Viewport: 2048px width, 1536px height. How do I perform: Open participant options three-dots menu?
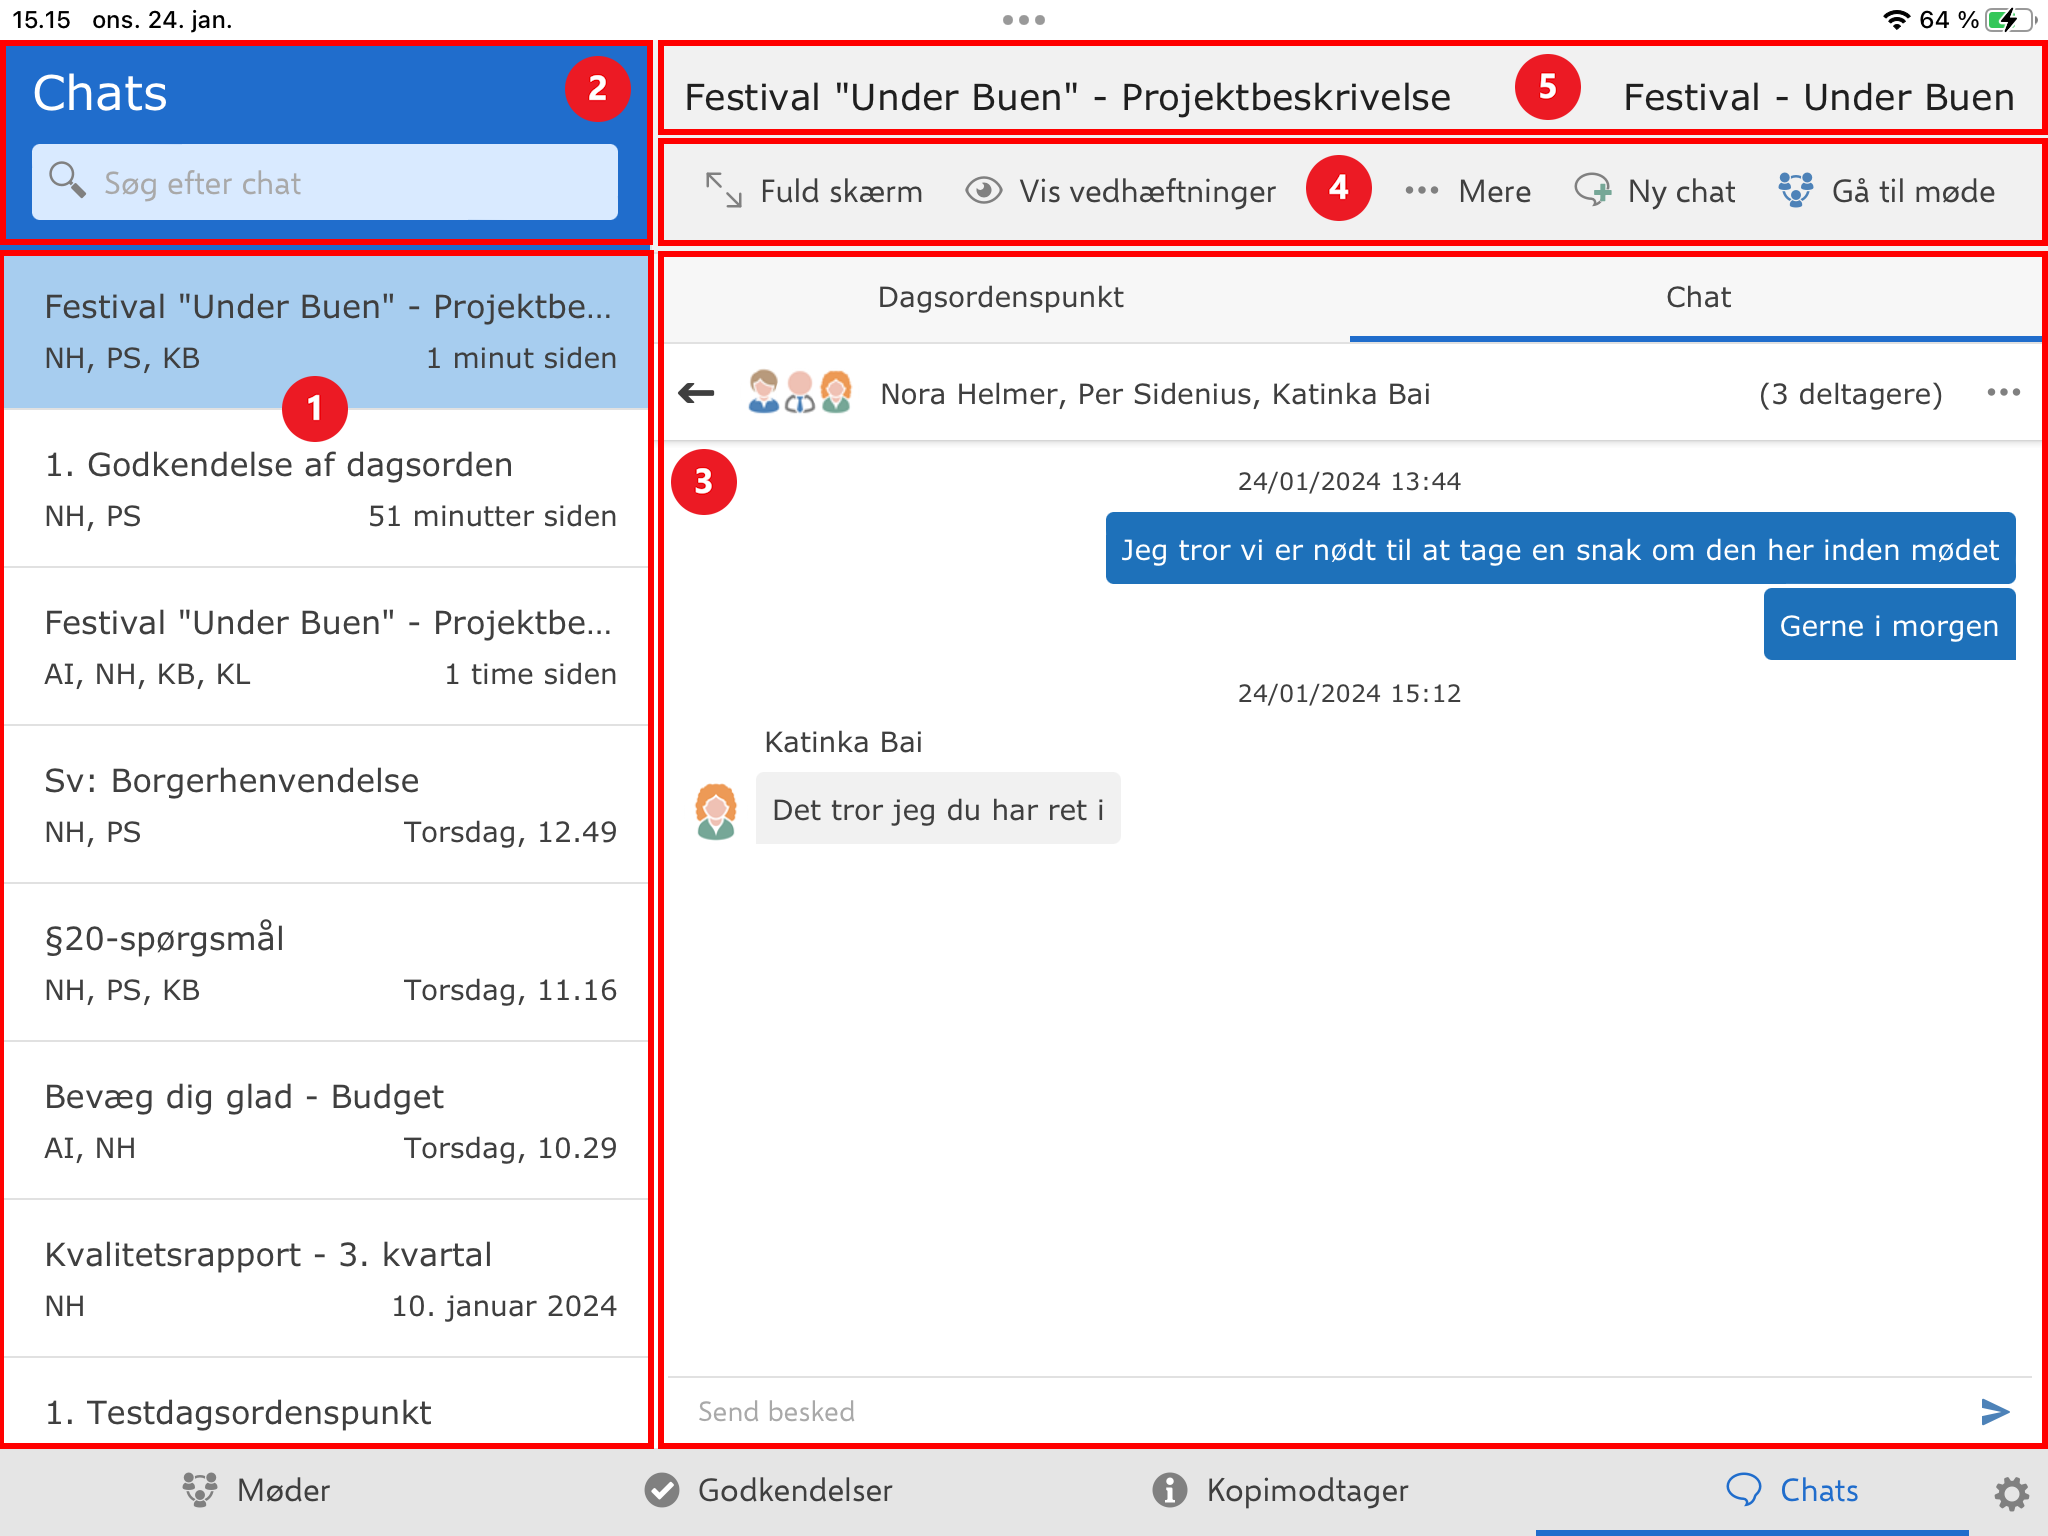point(2003,393)
